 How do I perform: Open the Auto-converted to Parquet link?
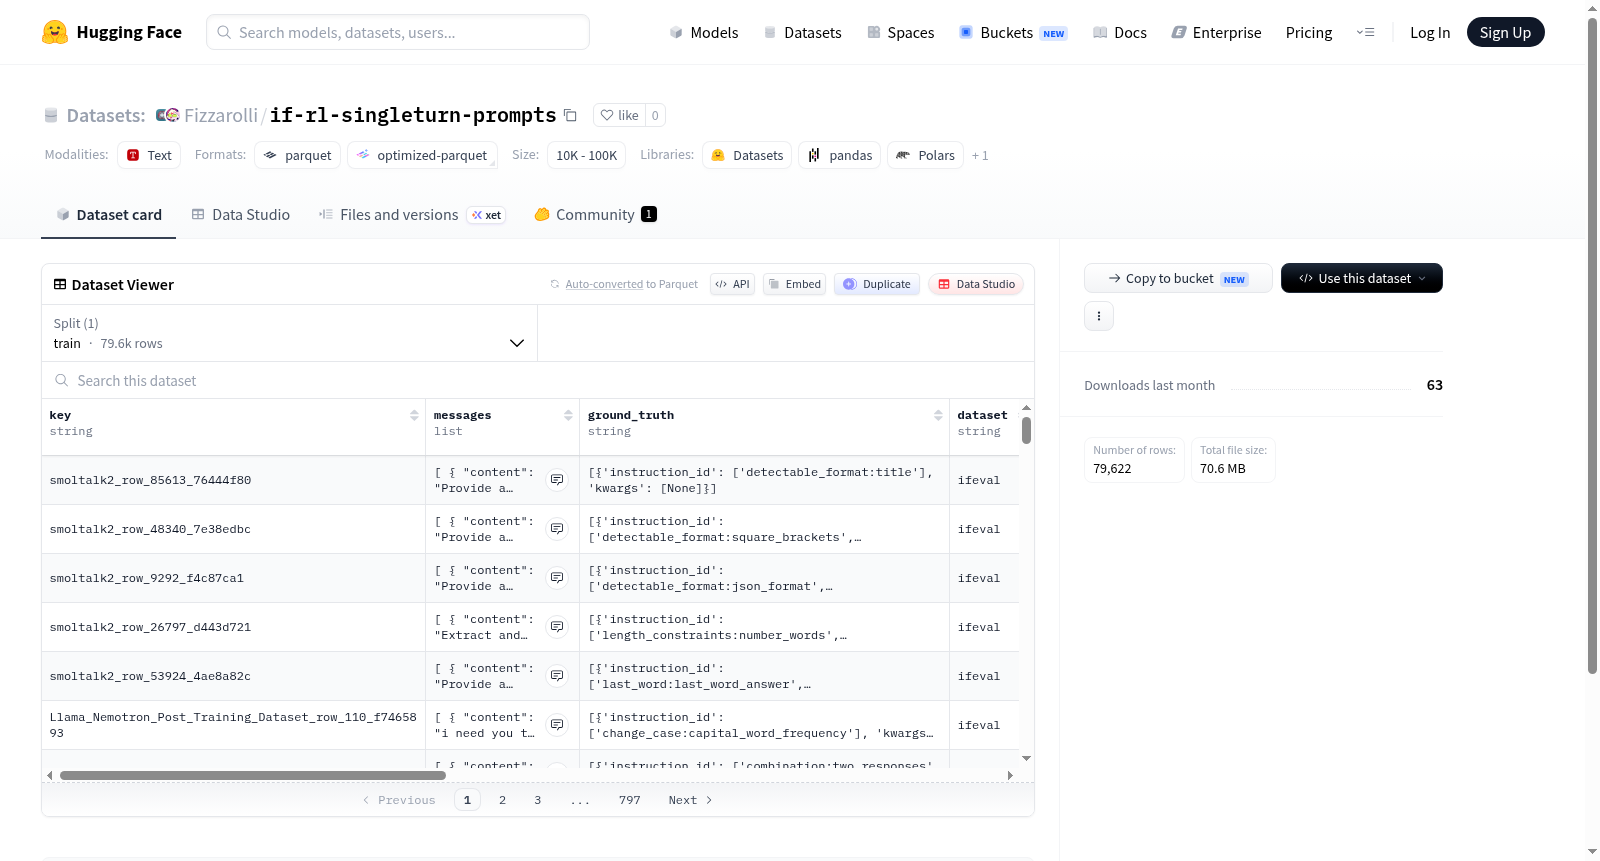click(604, 285)
